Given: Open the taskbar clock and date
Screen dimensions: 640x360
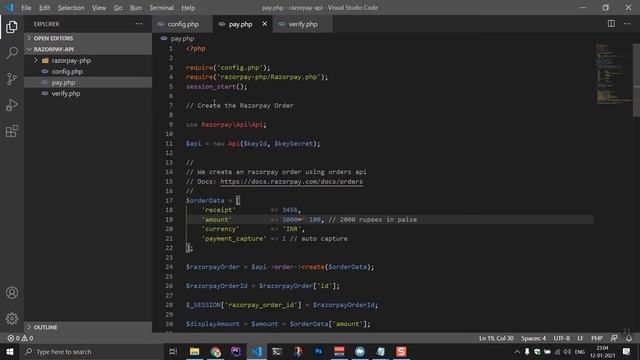Looking at the screenshot, I should pos(602,351).
